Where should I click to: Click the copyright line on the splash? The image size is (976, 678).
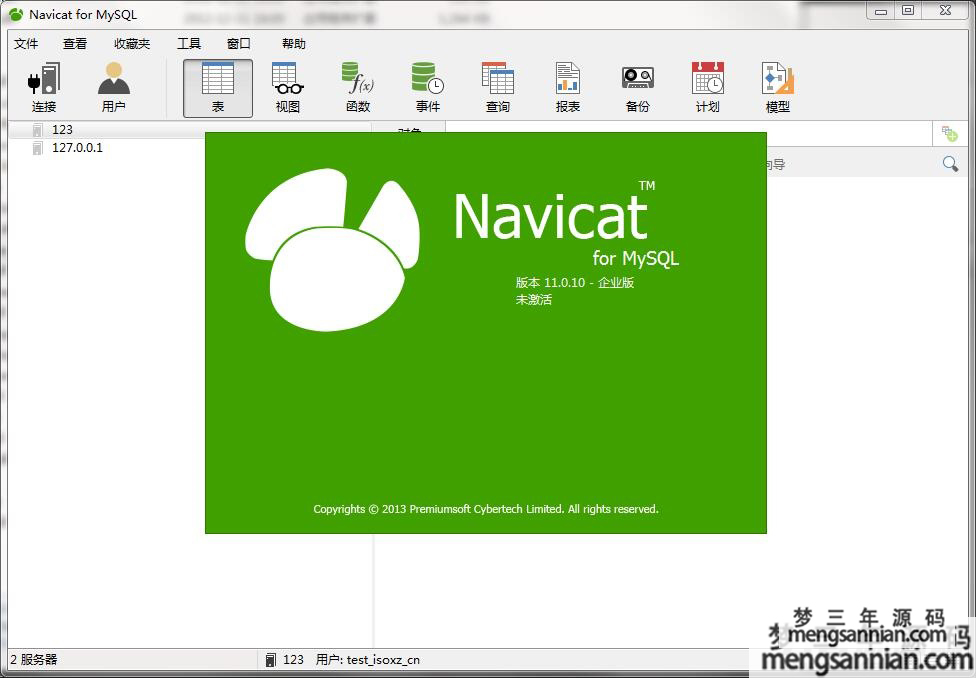pos(486,509)
